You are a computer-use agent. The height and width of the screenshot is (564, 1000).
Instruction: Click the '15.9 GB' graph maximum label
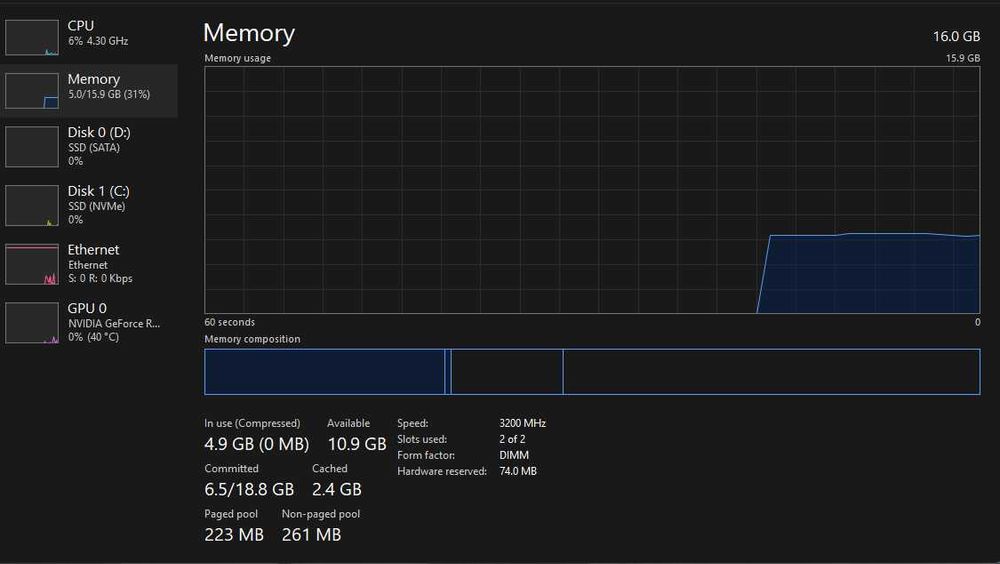click(x=963, y=58)
